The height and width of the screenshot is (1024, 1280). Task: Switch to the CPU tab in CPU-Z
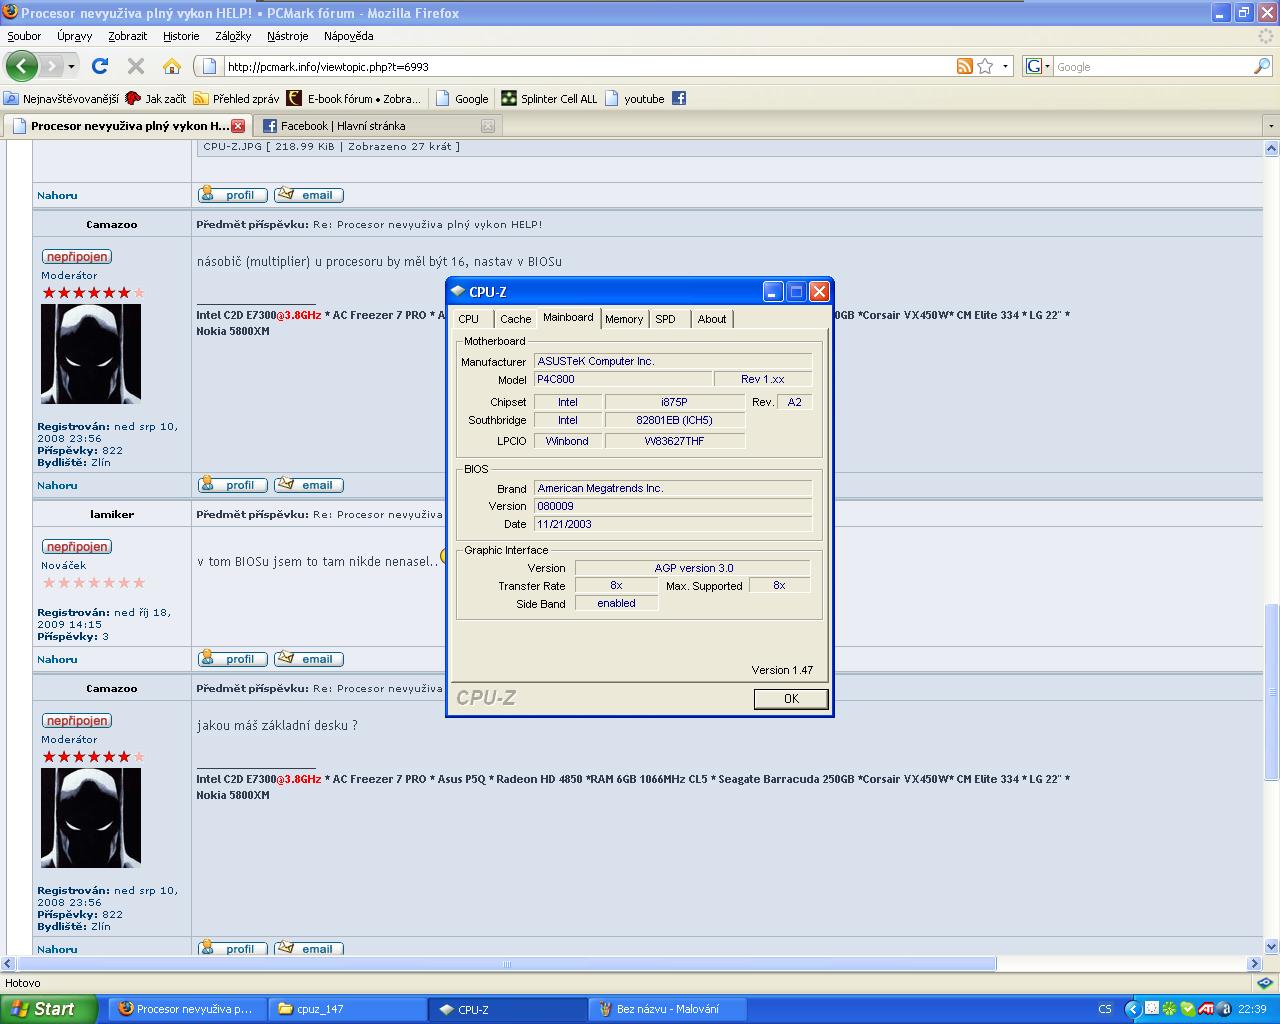(469, 319)
